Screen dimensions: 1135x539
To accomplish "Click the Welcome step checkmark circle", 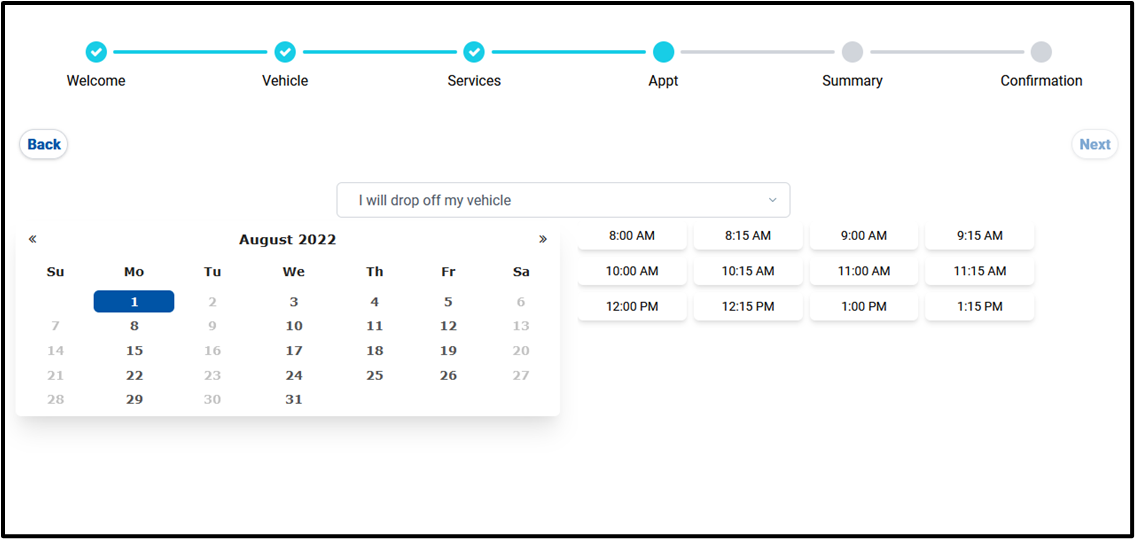I will pos(96,52).
